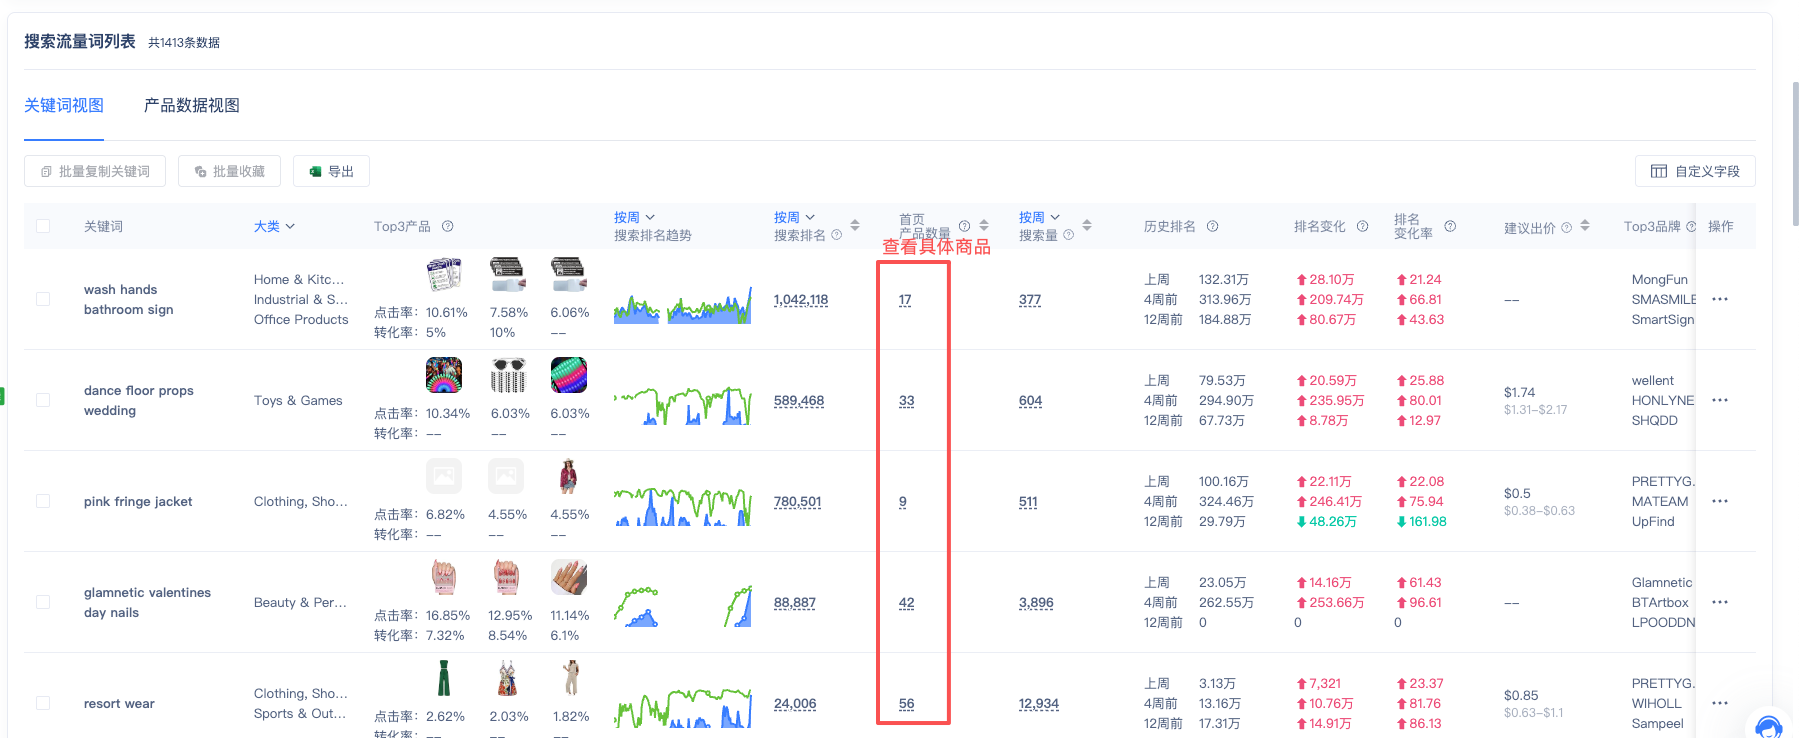This screenshot has height=738, width=1799.
Task: Open help icon next to 搜索排名
Action: coord(837,235)
